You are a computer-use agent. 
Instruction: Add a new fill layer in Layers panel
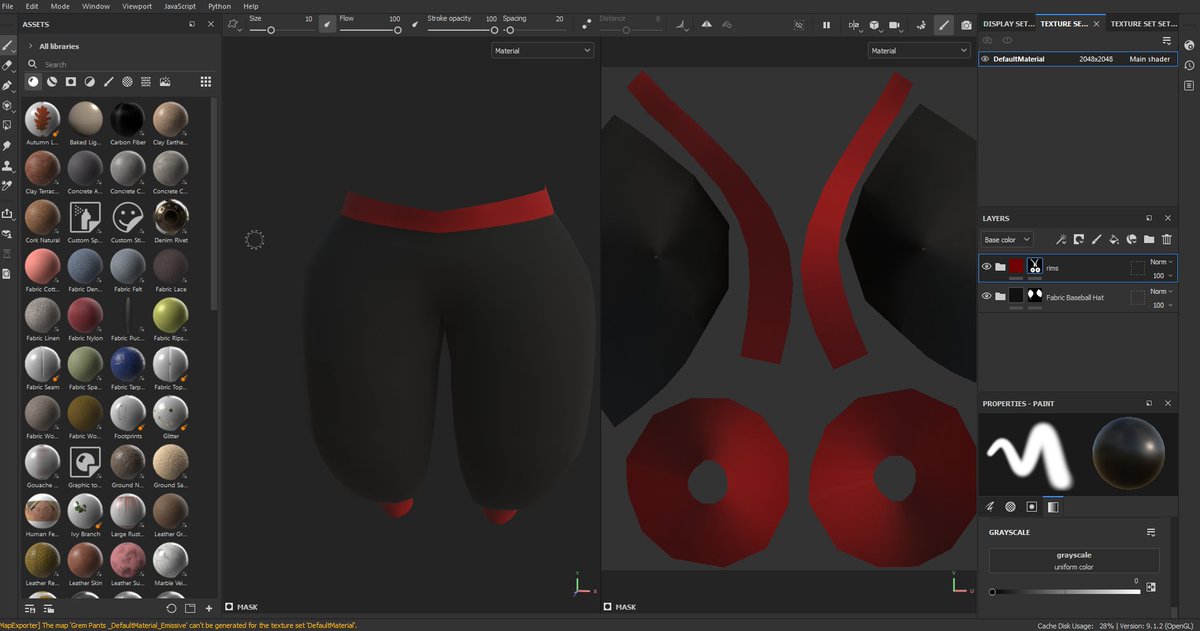click(1113, 239)
